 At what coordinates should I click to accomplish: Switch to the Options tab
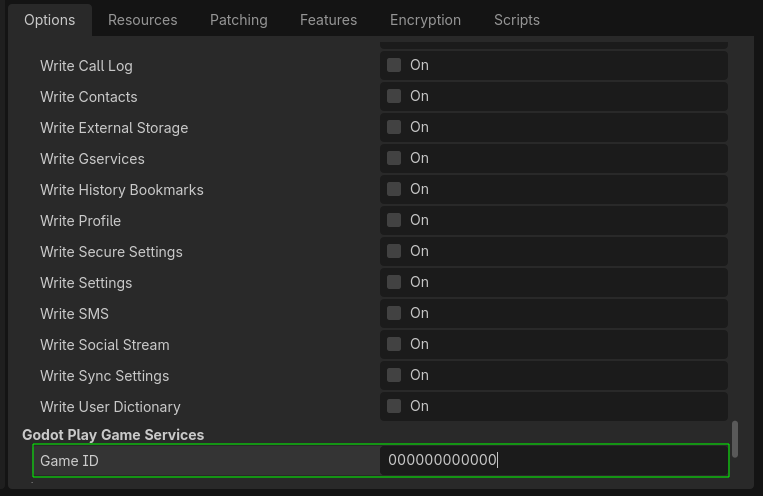coord(50,20)
